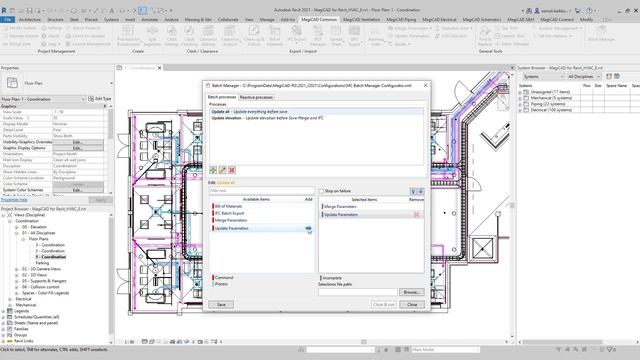
Task: Open Provision for Builderswork tool
Action: [128, 35]
